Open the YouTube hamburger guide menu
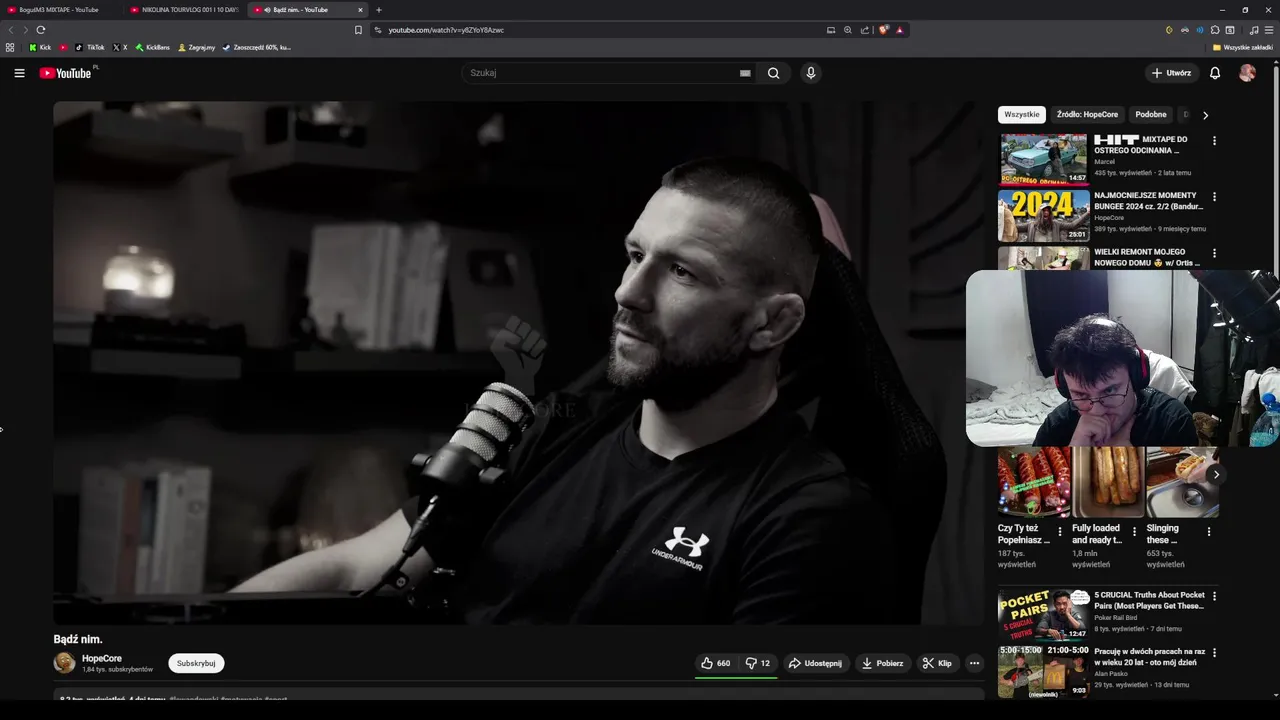The height and width of the screenshot is (720, 1280). click(19, 73)
